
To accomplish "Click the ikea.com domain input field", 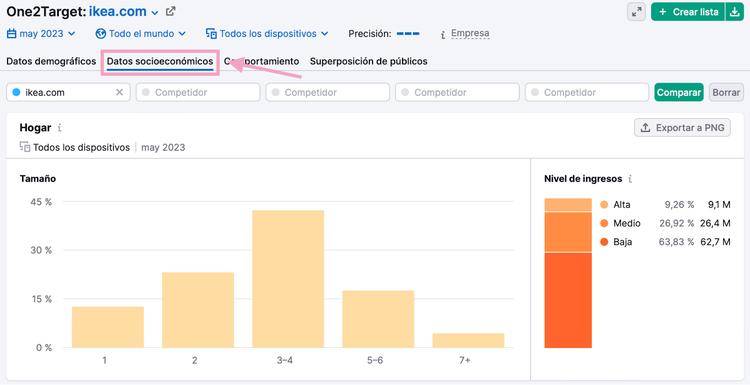I will pyautogui.click(x=68, y=92).
